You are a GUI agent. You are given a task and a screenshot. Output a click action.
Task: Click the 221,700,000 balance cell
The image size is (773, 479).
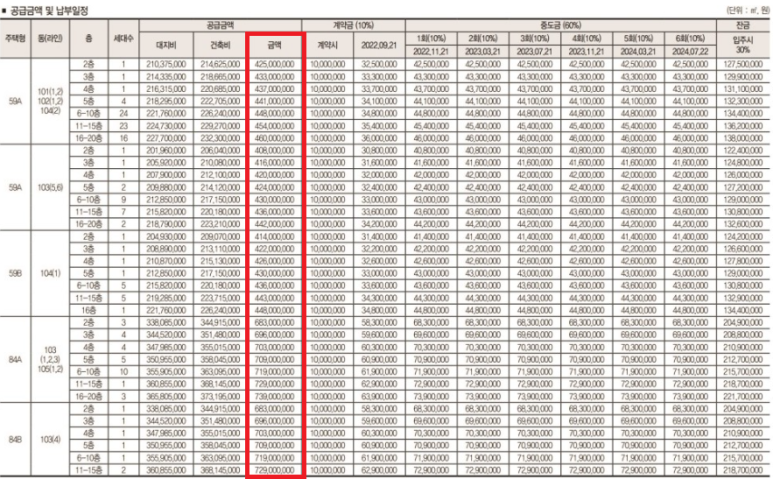tap(743, 396)
